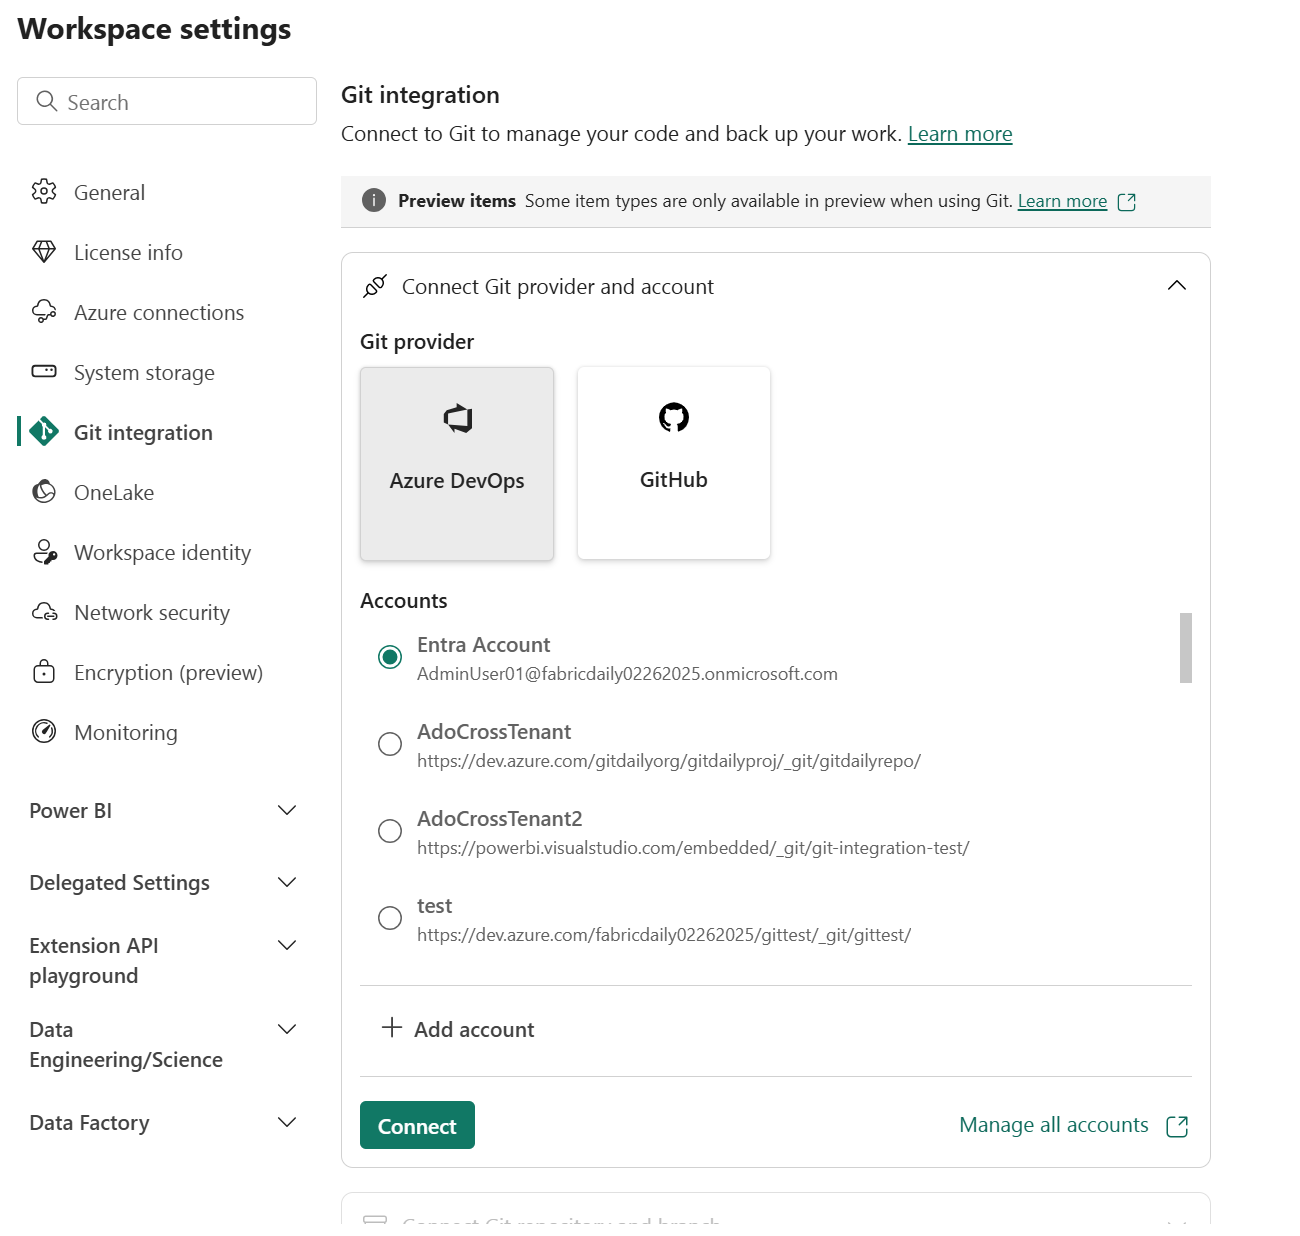This screenshot has height=1236, width=1300.
Task: Click the GitHub Octocat logo icon
Action: tap(674, 417)
